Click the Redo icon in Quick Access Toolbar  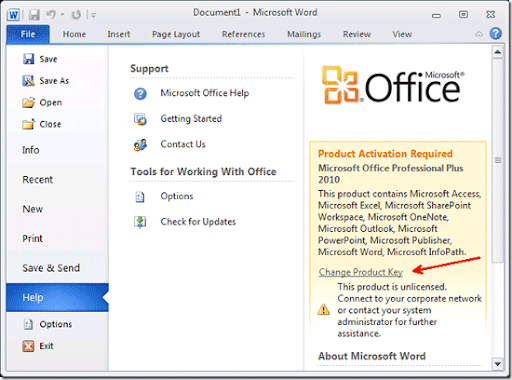pyautogui.click(x=76, y=15)
